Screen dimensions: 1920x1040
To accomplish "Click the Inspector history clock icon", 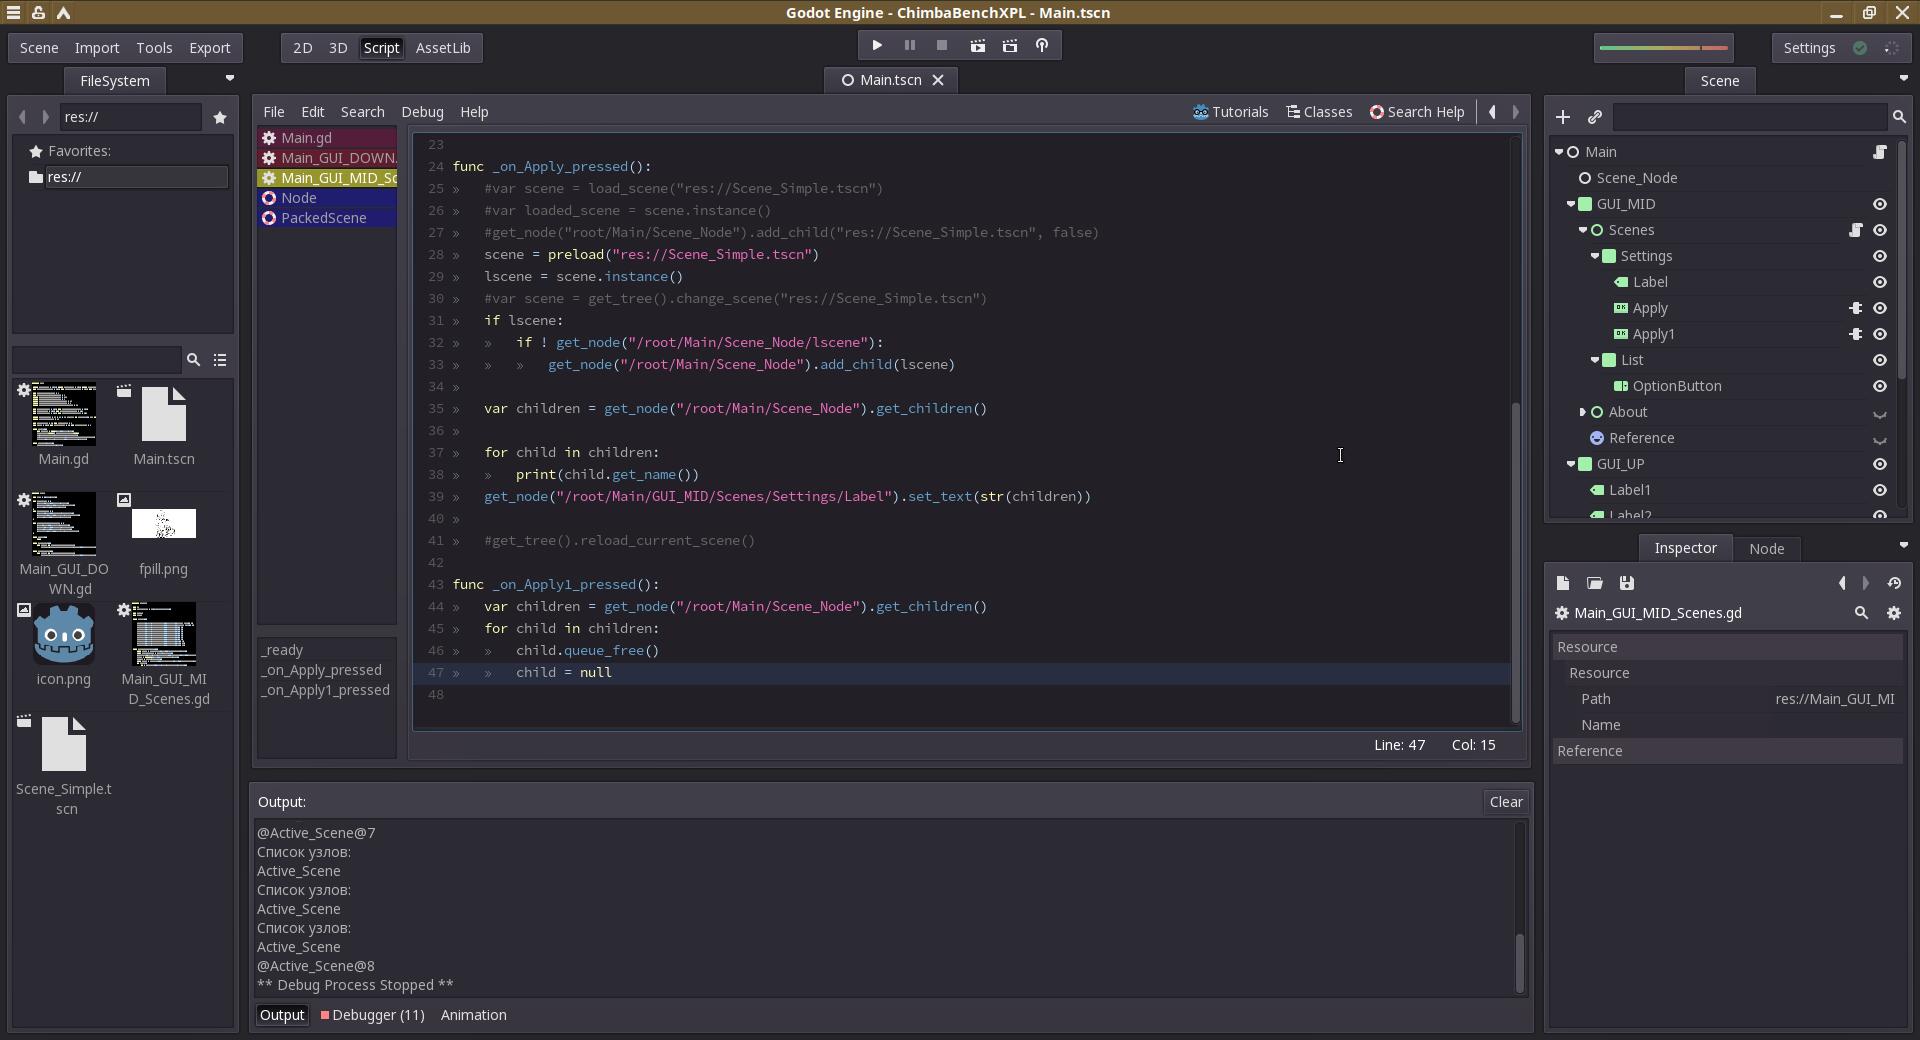I will [1894, 583].
